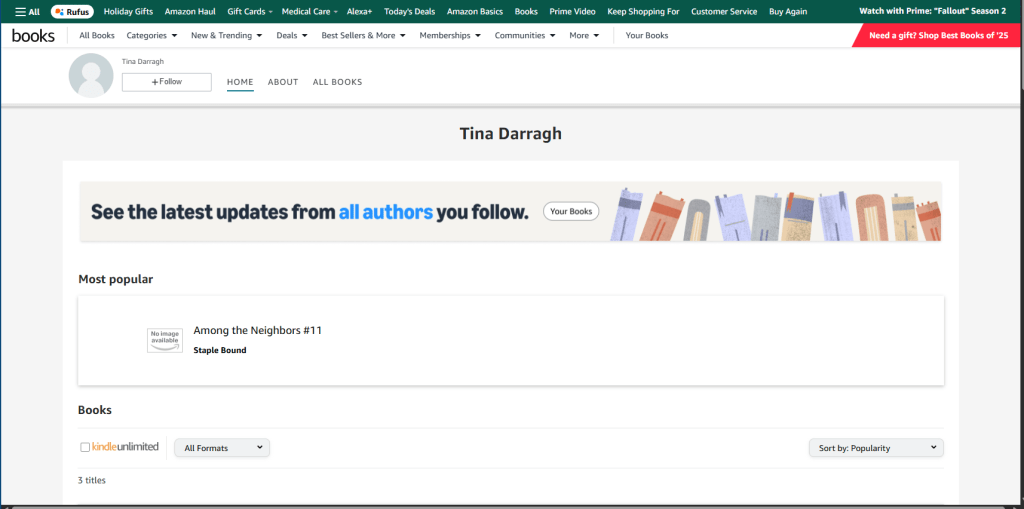Click the author profile avatar
Viewport: 1024px width, 509px height.
(90, 76)
